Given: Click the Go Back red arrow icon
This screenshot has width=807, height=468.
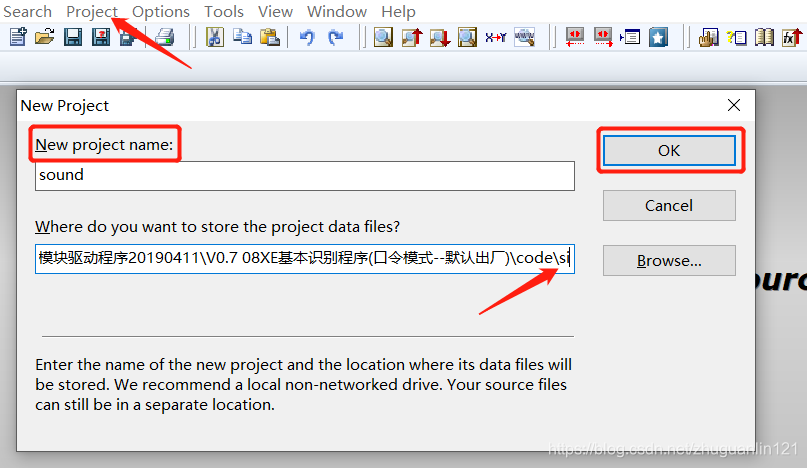Looking at the screenshot, I should point(575,37).
